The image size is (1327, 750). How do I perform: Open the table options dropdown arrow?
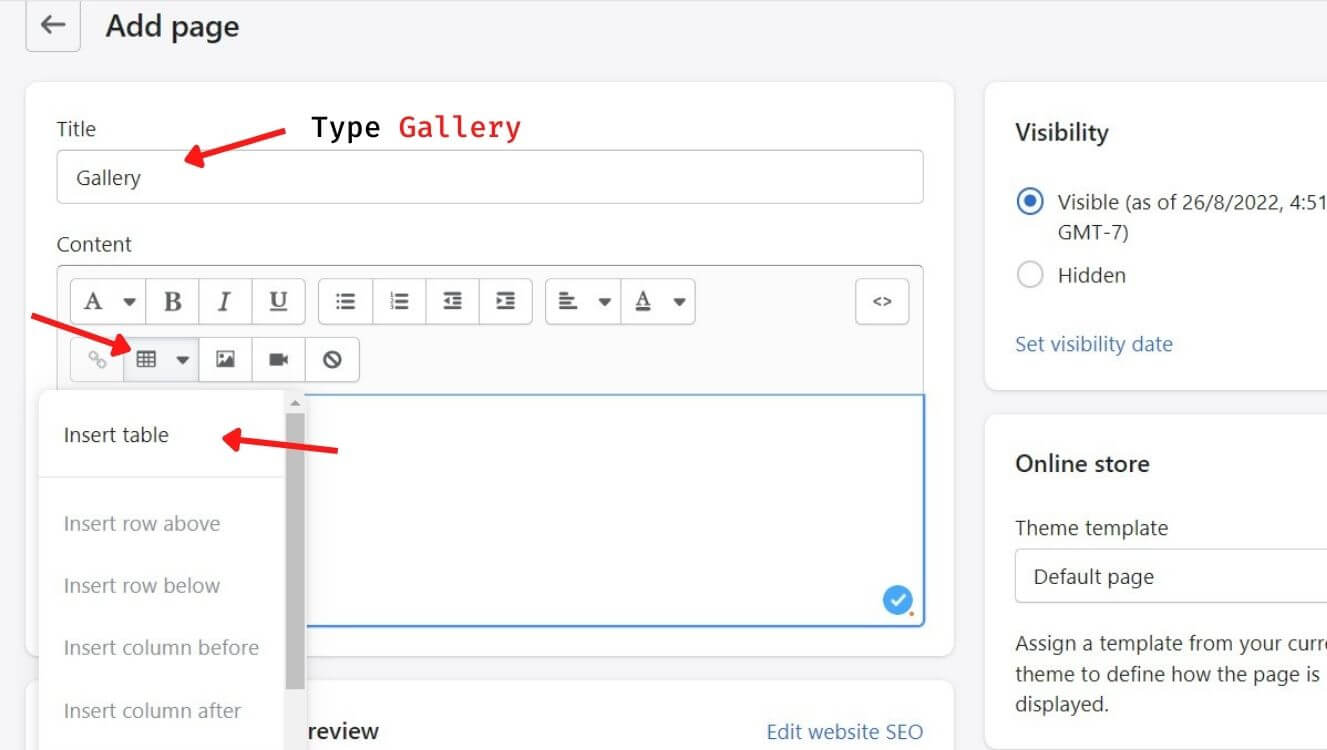pyautogui.click(x=182, y=359)
